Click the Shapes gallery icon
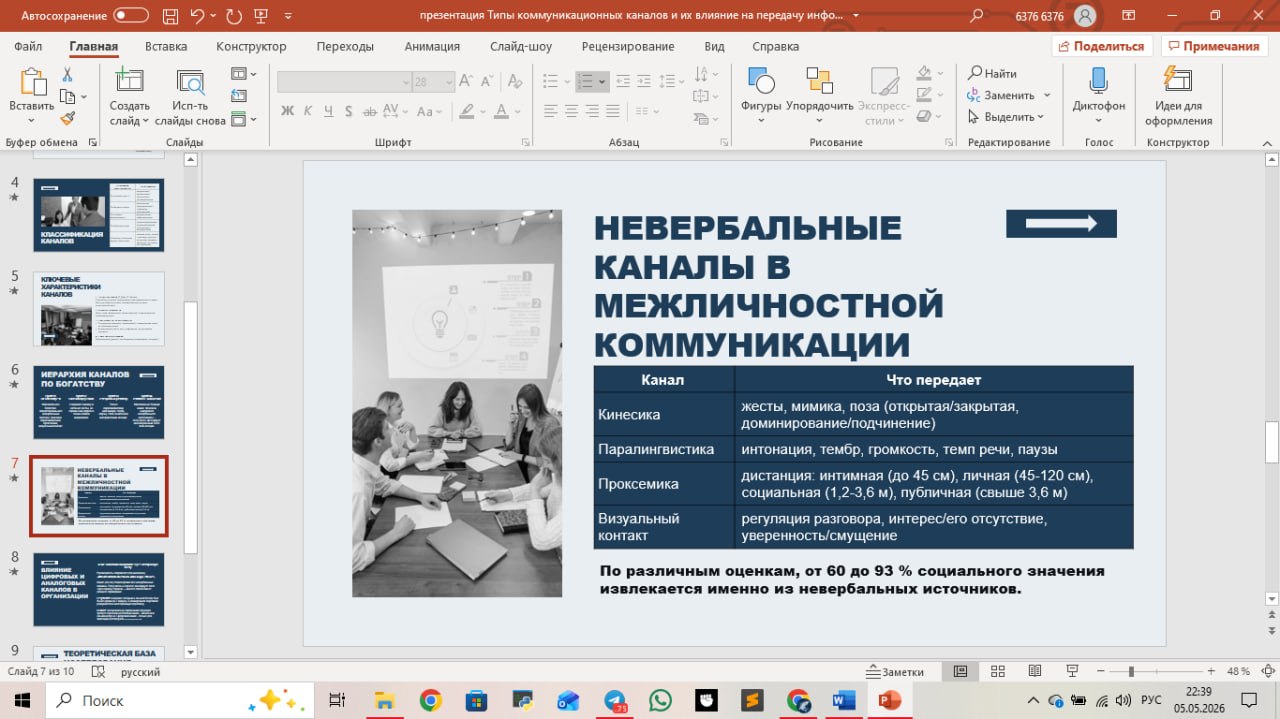 (x=761, y=82)
